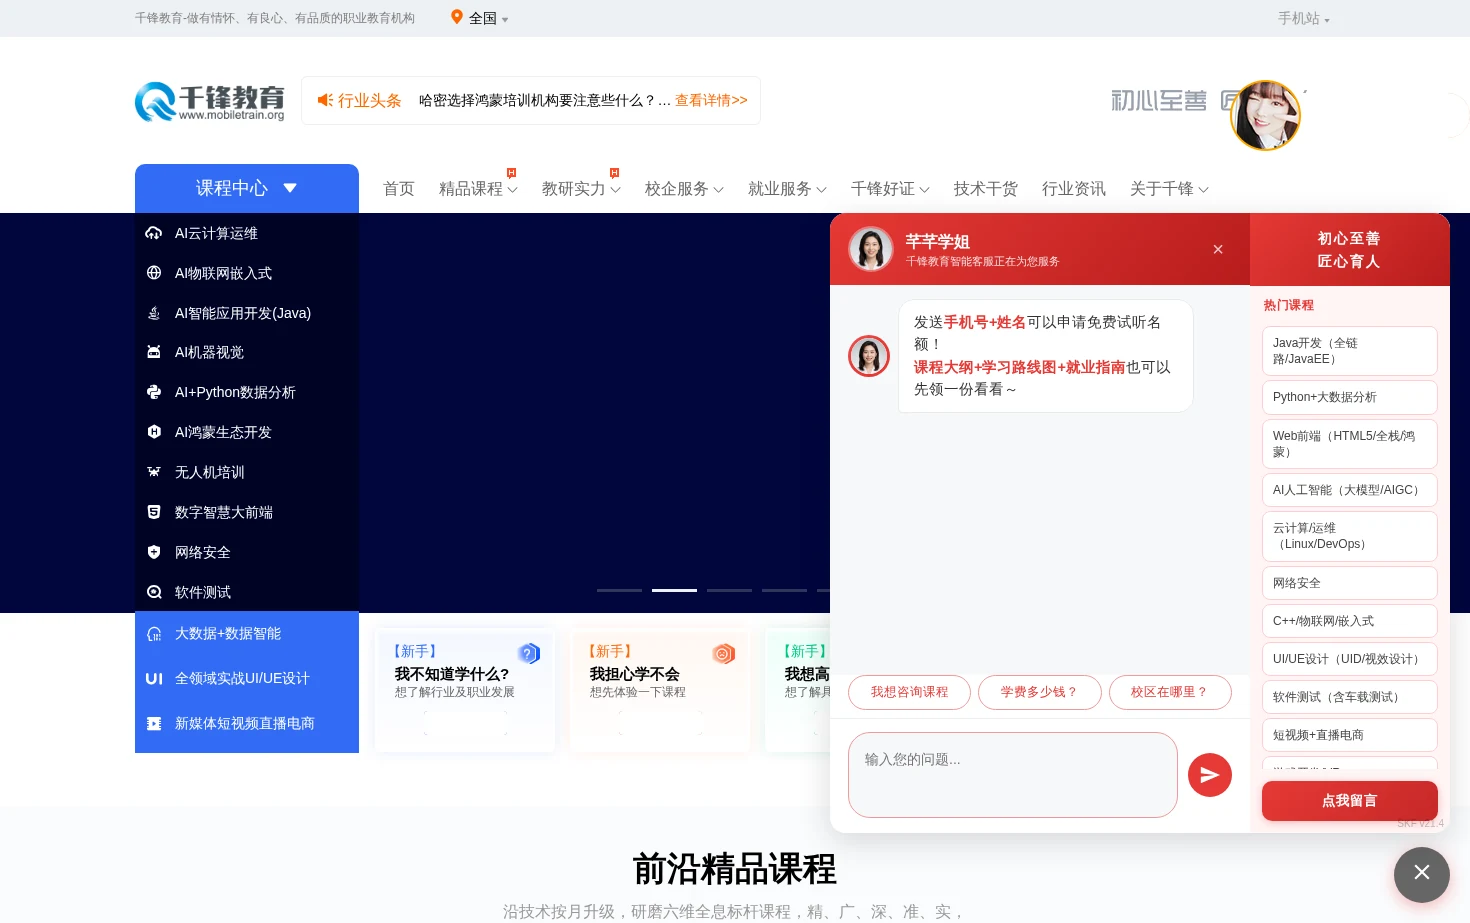This screenshot has height=923, width=1470.
Task: Click the 短视频+直播电商 hot course
Action: pos(1350,735)
